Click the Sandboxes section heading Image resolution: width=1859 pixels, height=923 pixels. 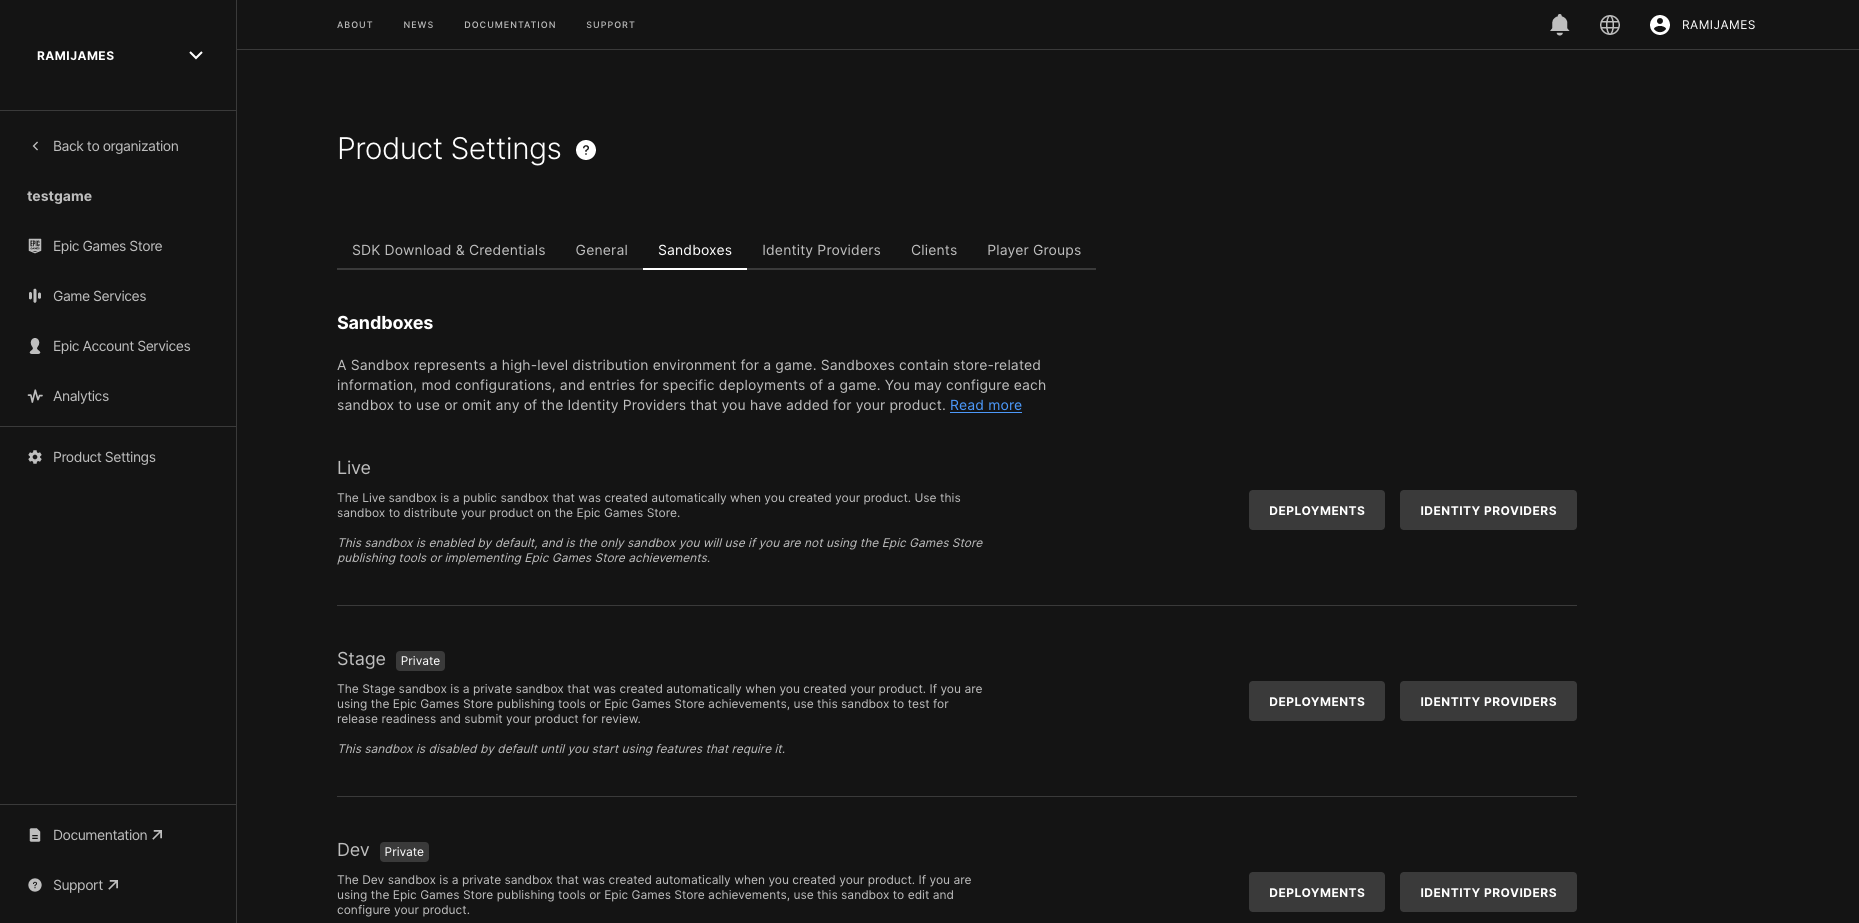pyautogui.click(x=385, y=323)
